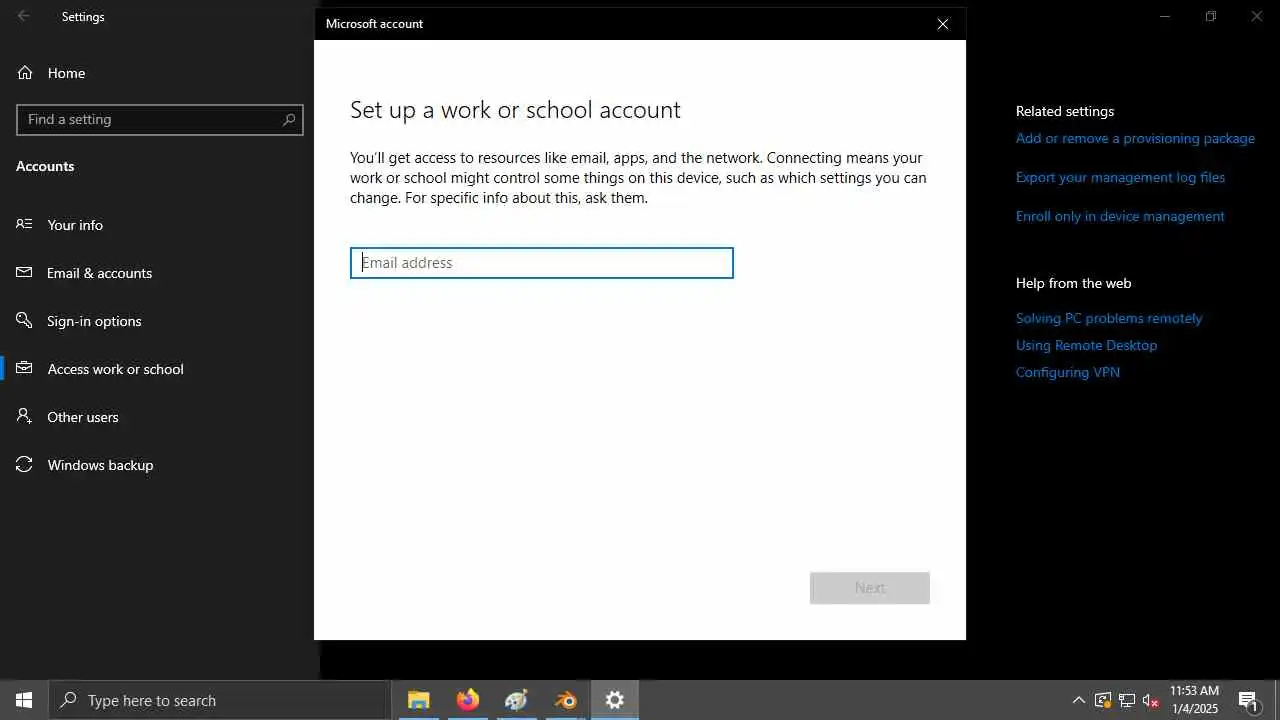Close the Settings window
Screen dimensions: 1280x720
click(x=1257, y=16)
